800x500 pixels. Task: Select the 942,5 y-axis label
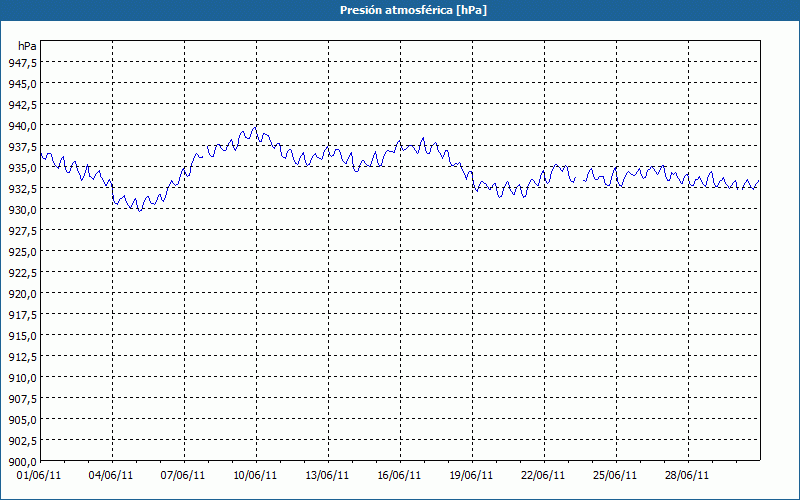pyautogui.click(x=22, y=105)
